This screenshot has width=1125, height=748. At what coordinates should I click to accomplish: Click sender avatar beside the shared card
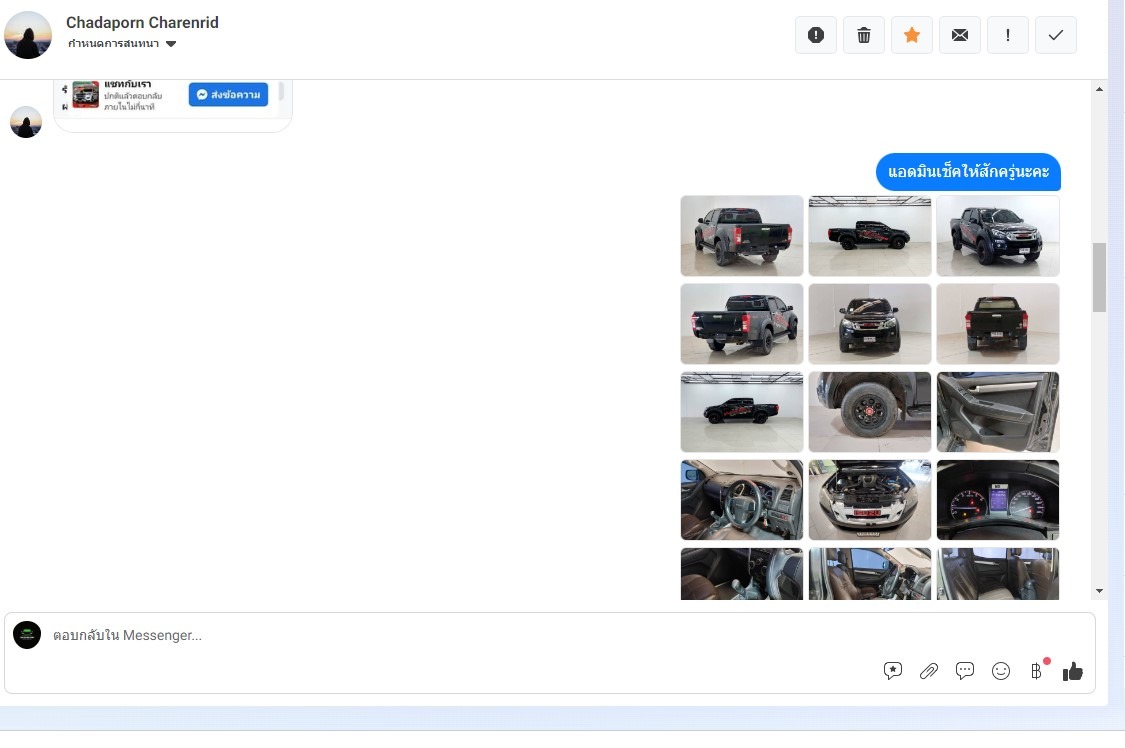click(x=26, y=122)
